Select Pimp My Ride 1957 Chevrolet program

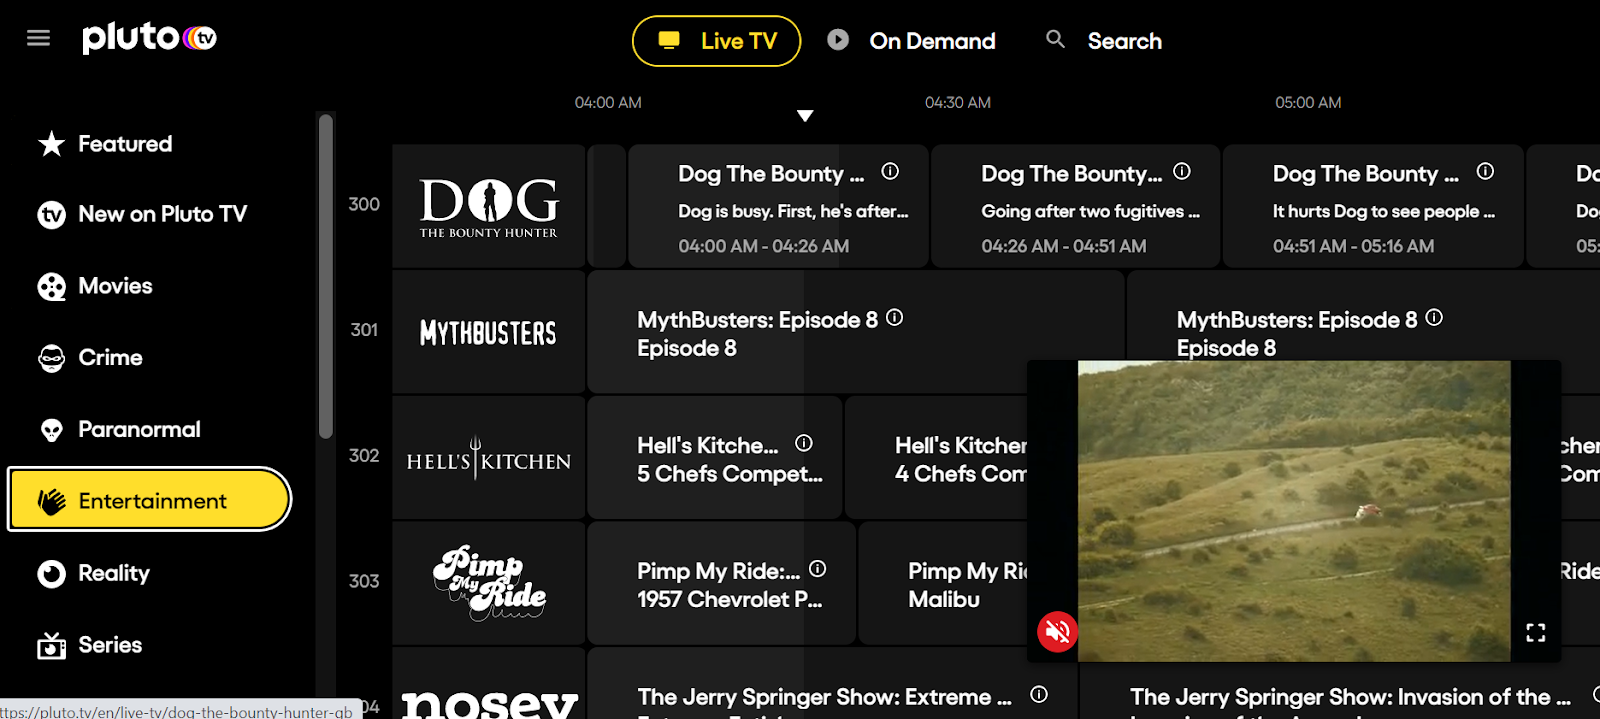point(721,583)
